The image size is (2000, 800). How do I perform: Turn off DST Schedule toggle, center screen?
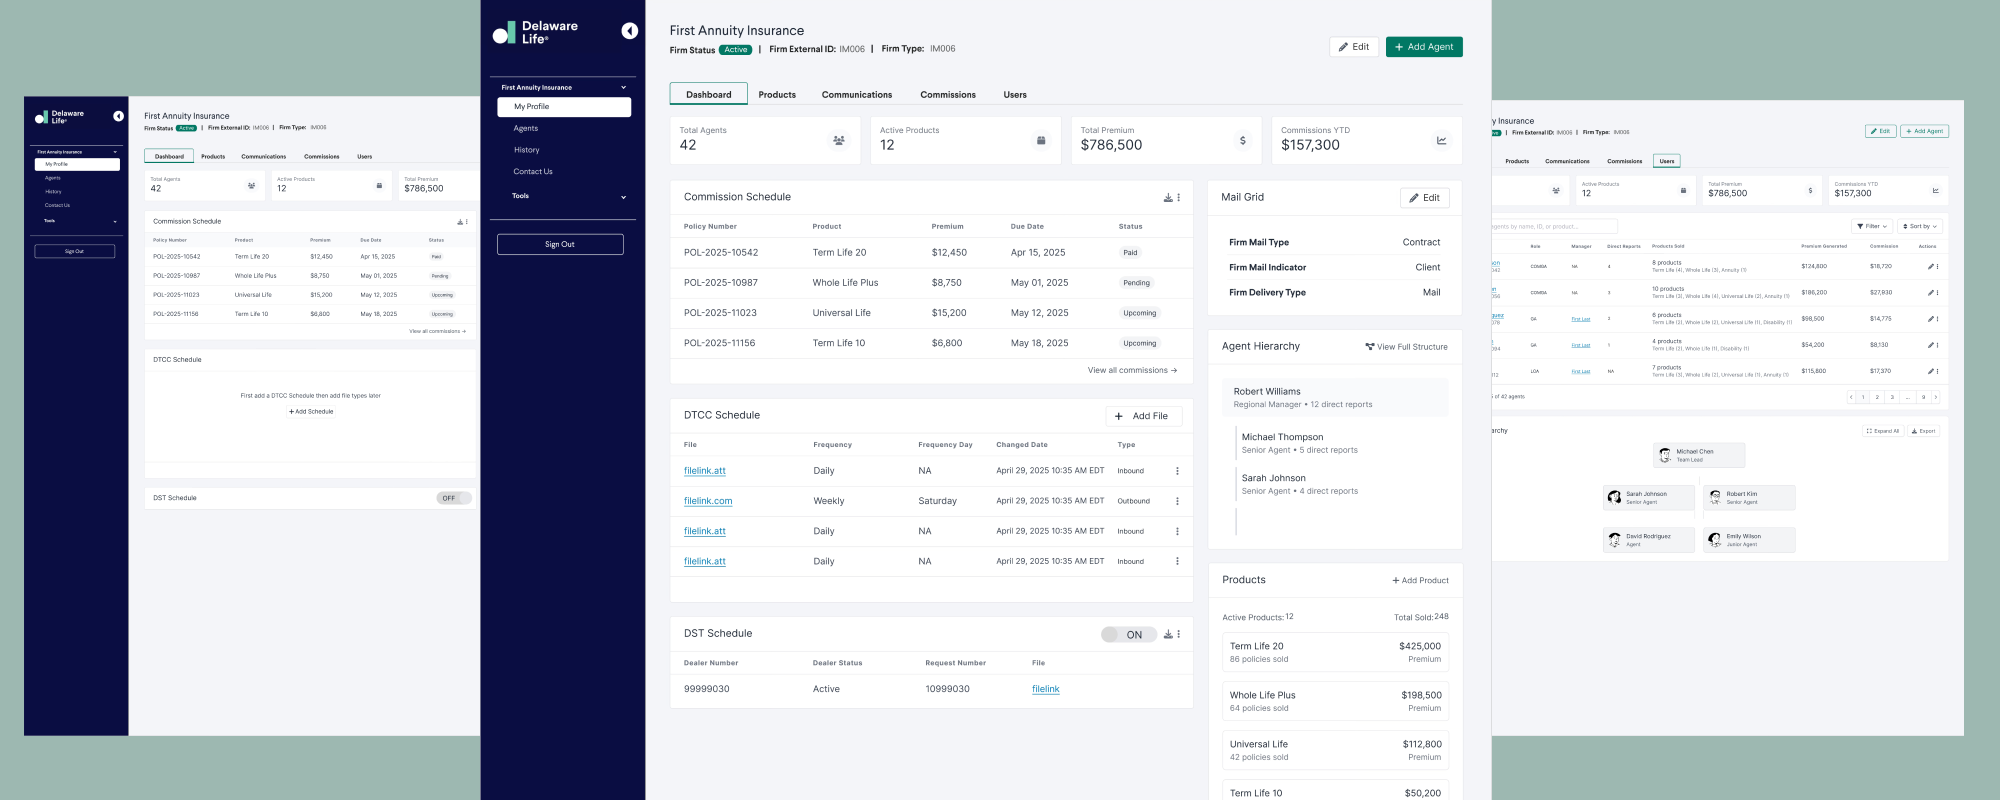coord(1129,634)
